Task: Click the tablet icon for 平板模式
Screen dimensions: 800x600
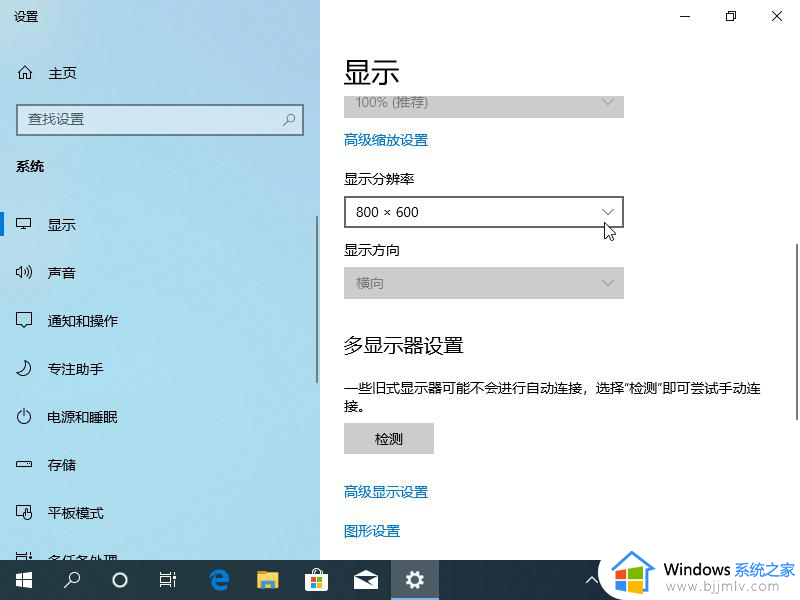Action: click(24, 512)
